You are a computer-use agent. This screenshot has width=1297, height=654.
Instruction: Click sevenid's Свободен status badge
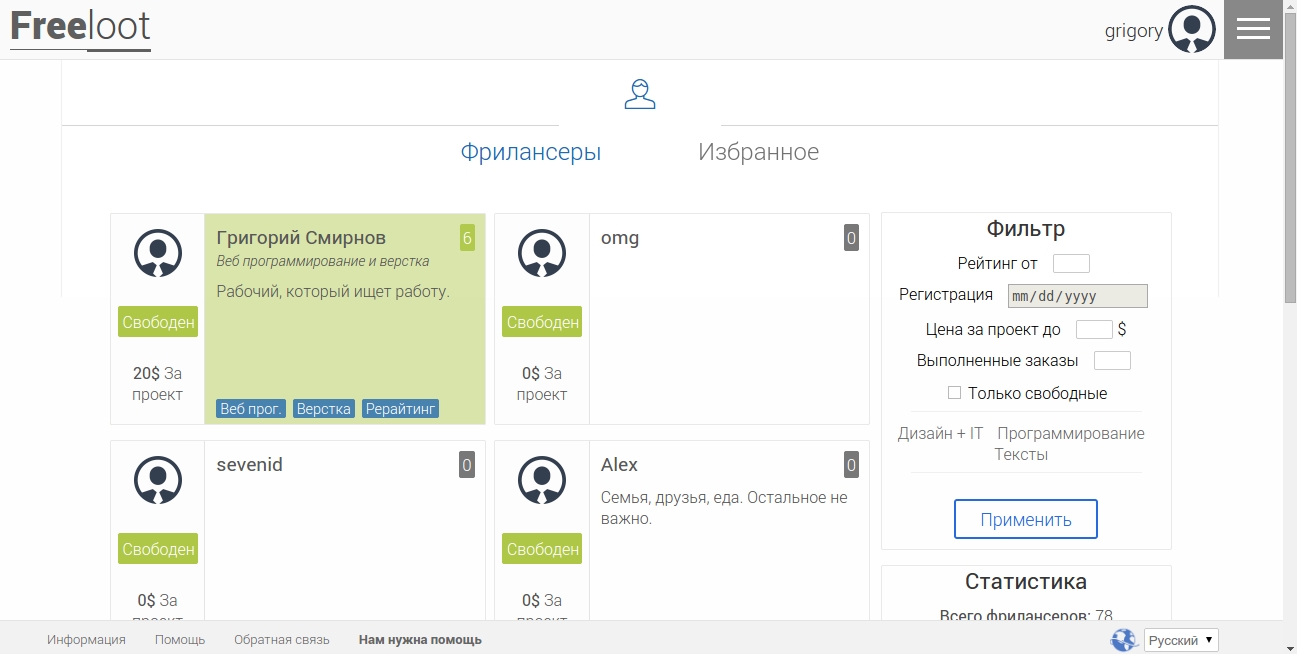[158, 549]
